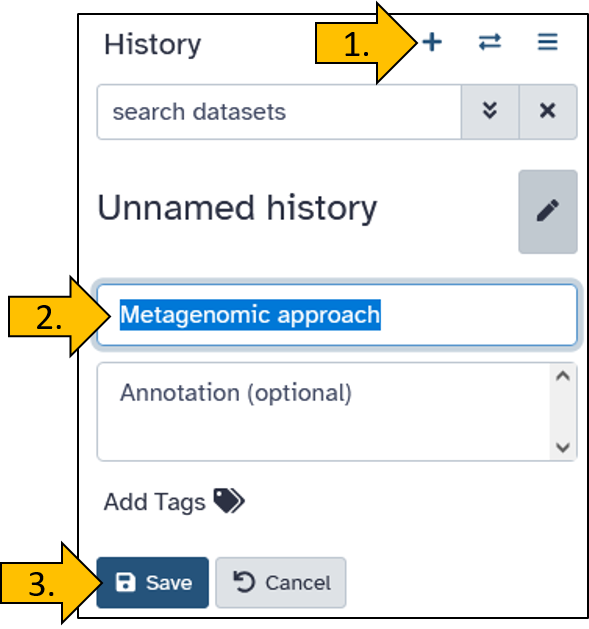Click the tags icon beside Add Tags
Viewport: 589px width, 629px height.
tap(229, 500)
